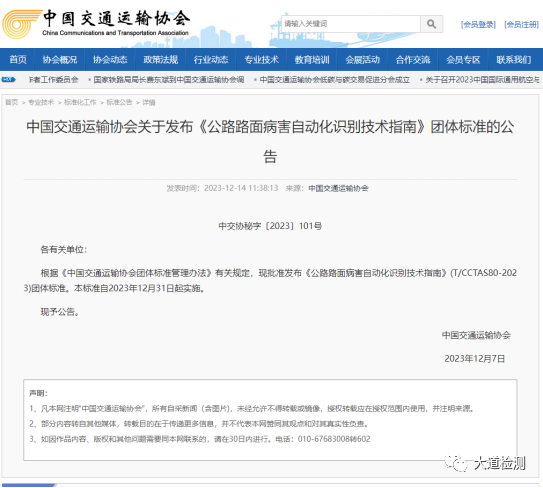The image size is (543, 488).
Task: Click the document number 中交协秘字〔2023〕101号
Action: pos(270,226)
